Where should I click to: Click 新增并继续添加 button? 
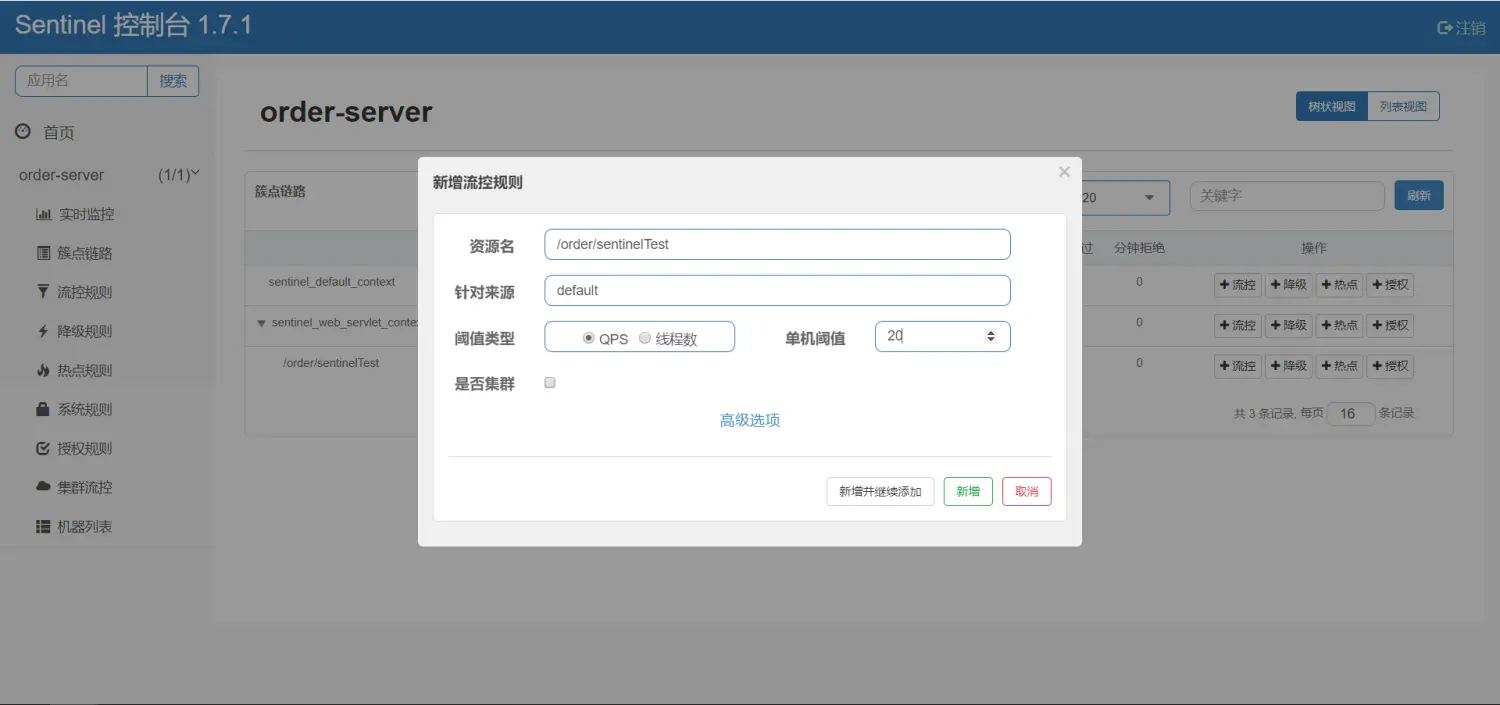coord(880,491)
